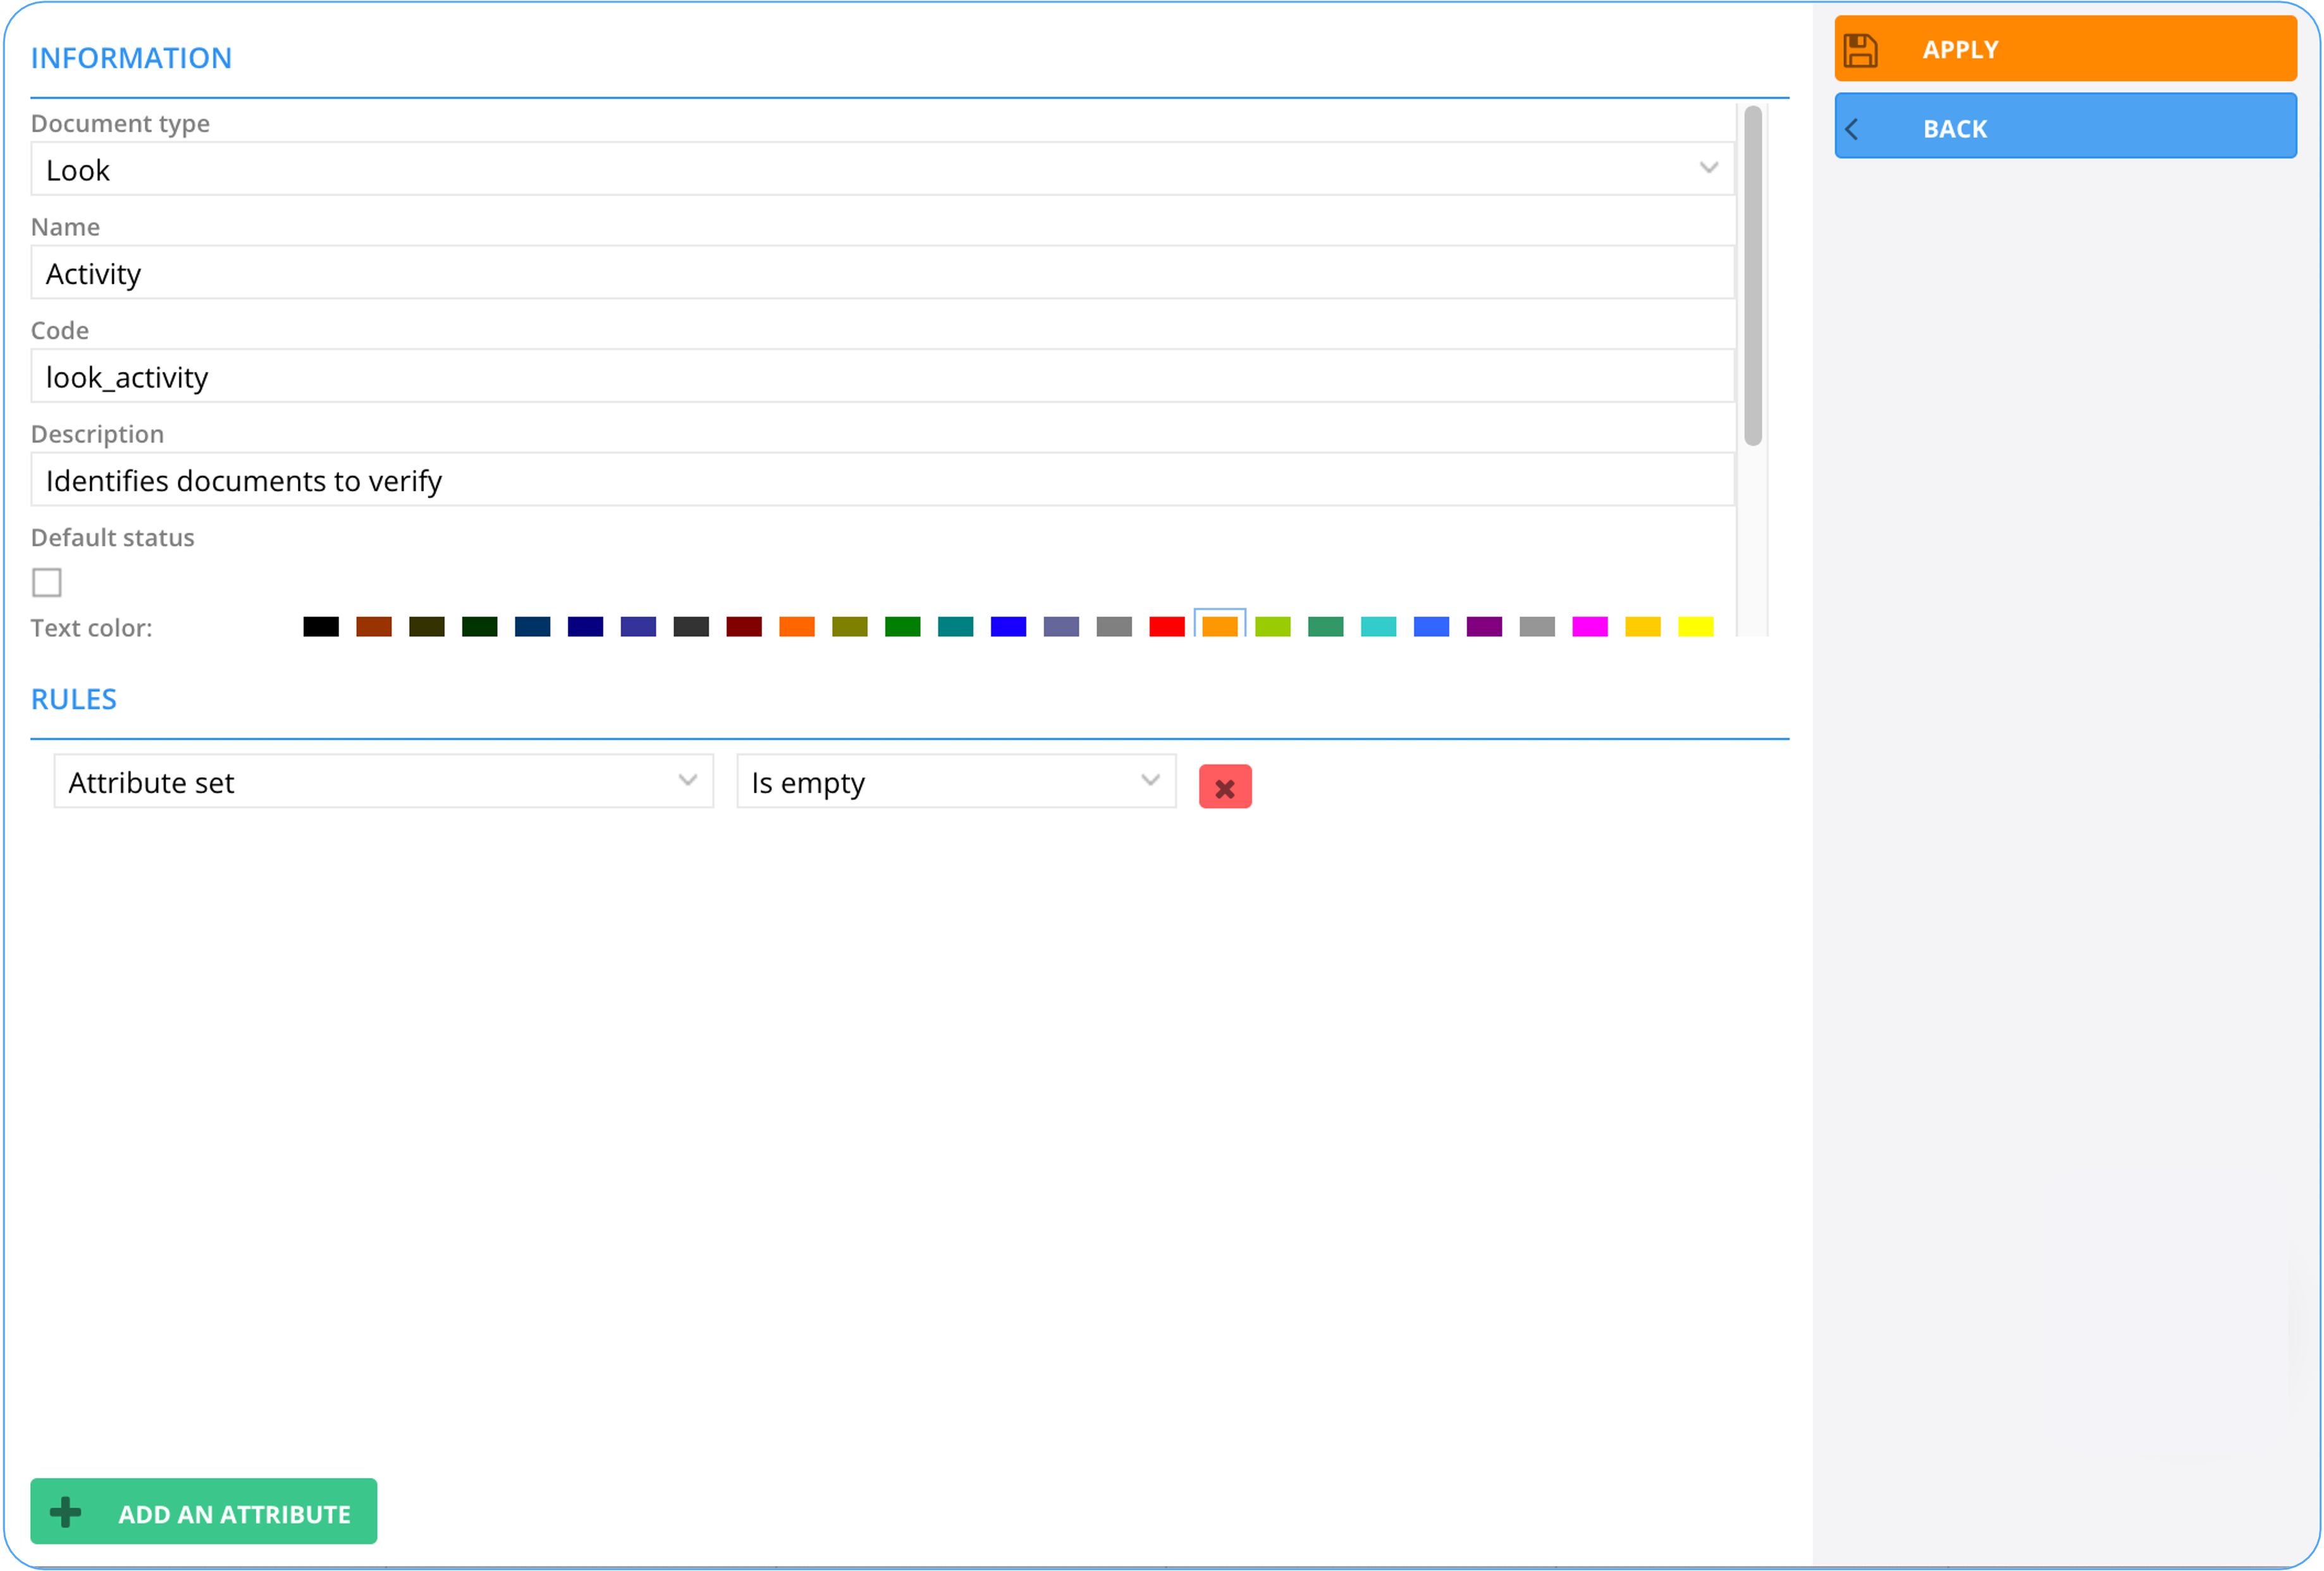This screenshot has height=1571, width=2324.
Task: Focus the Description input field
Action: tap(882, 481)
